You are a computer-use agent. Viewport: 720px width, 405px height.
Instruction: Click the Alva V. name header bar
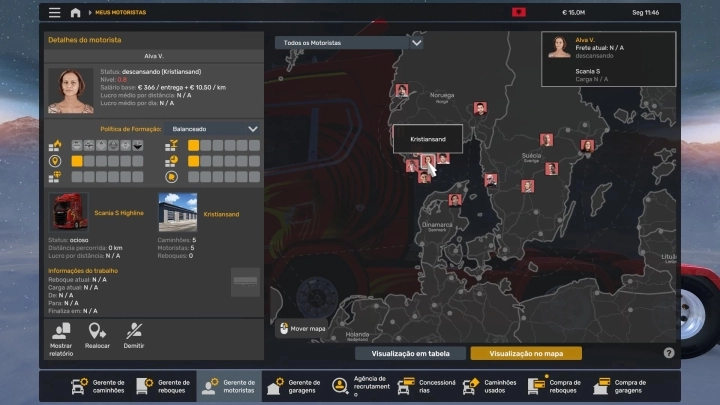pos(154,56)
